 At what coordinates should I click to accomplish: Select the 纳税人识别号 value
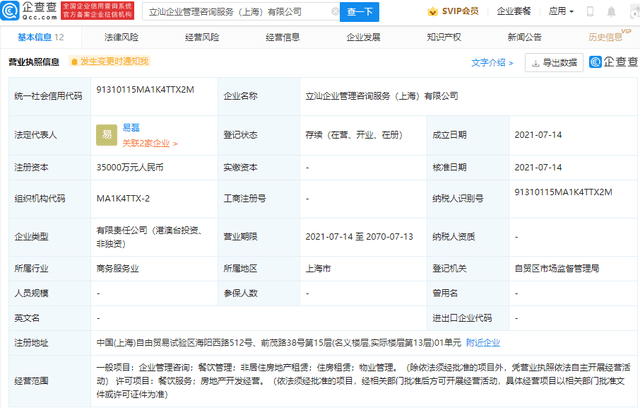point(563,192)
